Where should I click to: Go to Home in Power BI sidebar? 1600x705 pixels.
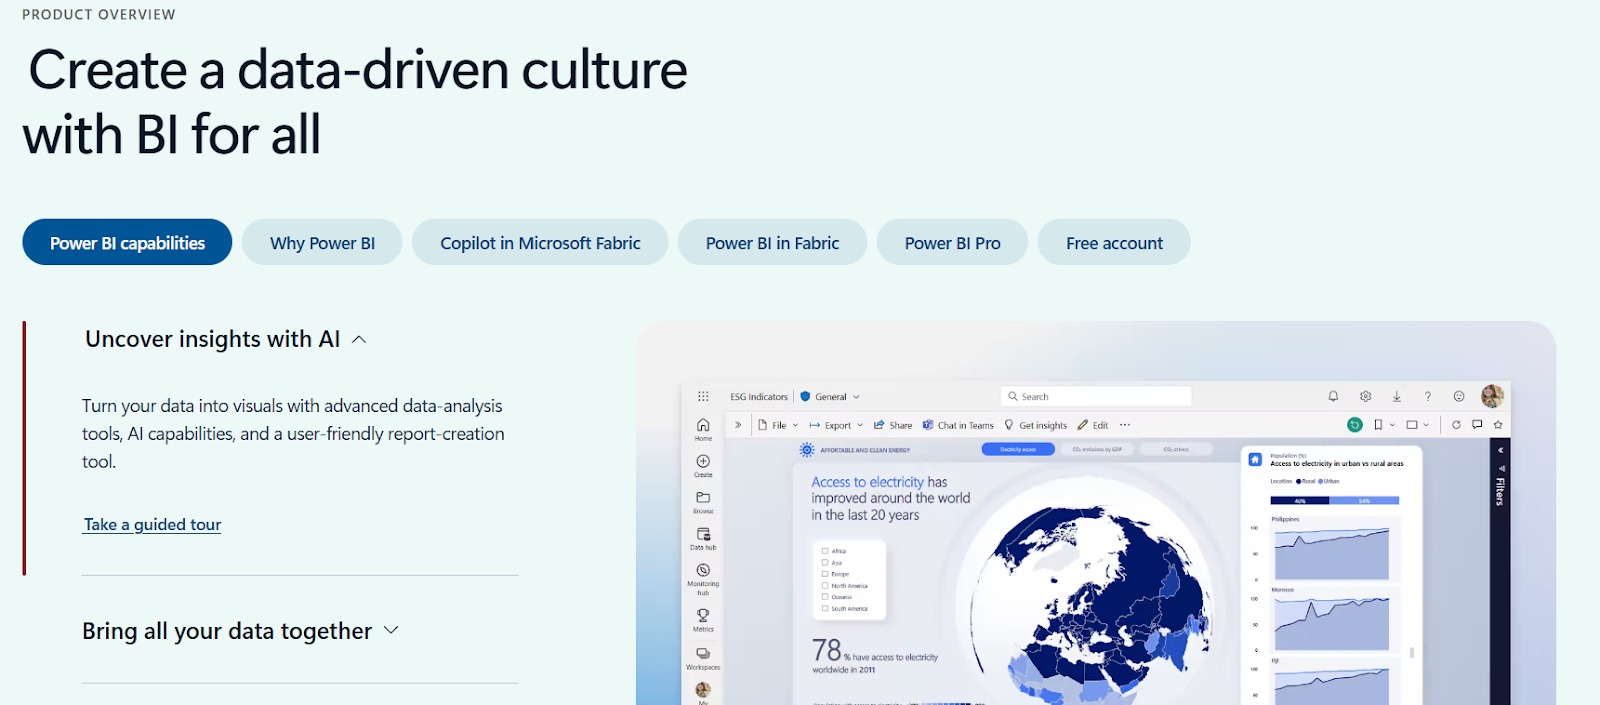703,429
